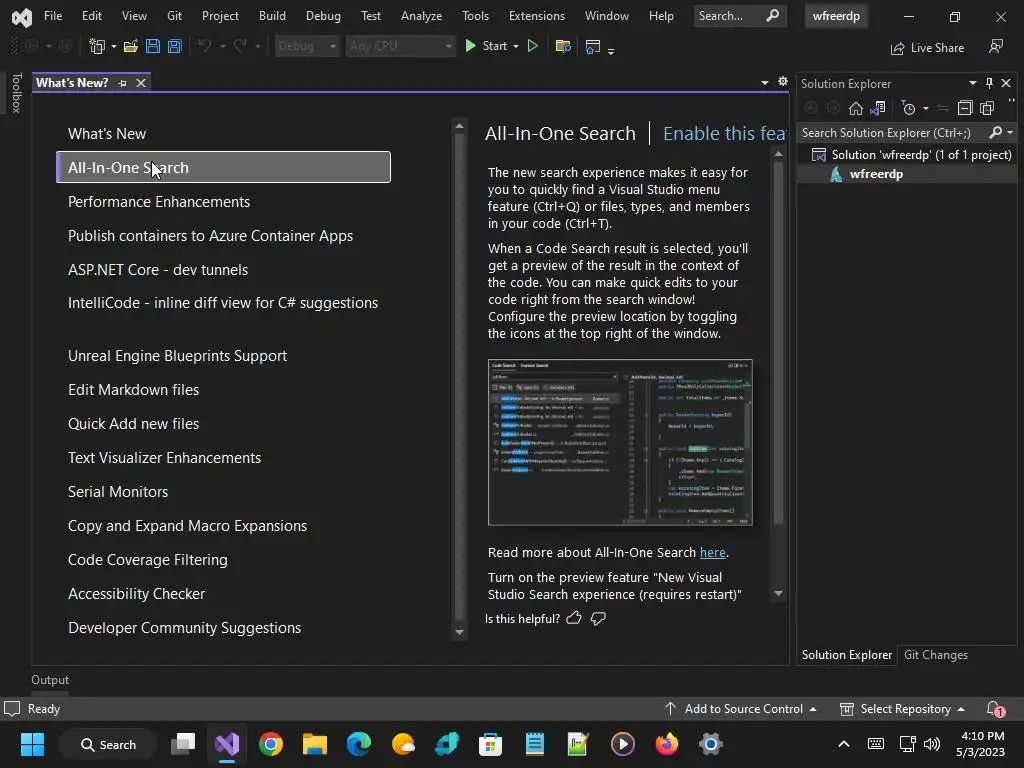Select Accessibility Checker item
The width and height of the screenshot is (1024, 768).
point(136,594)
